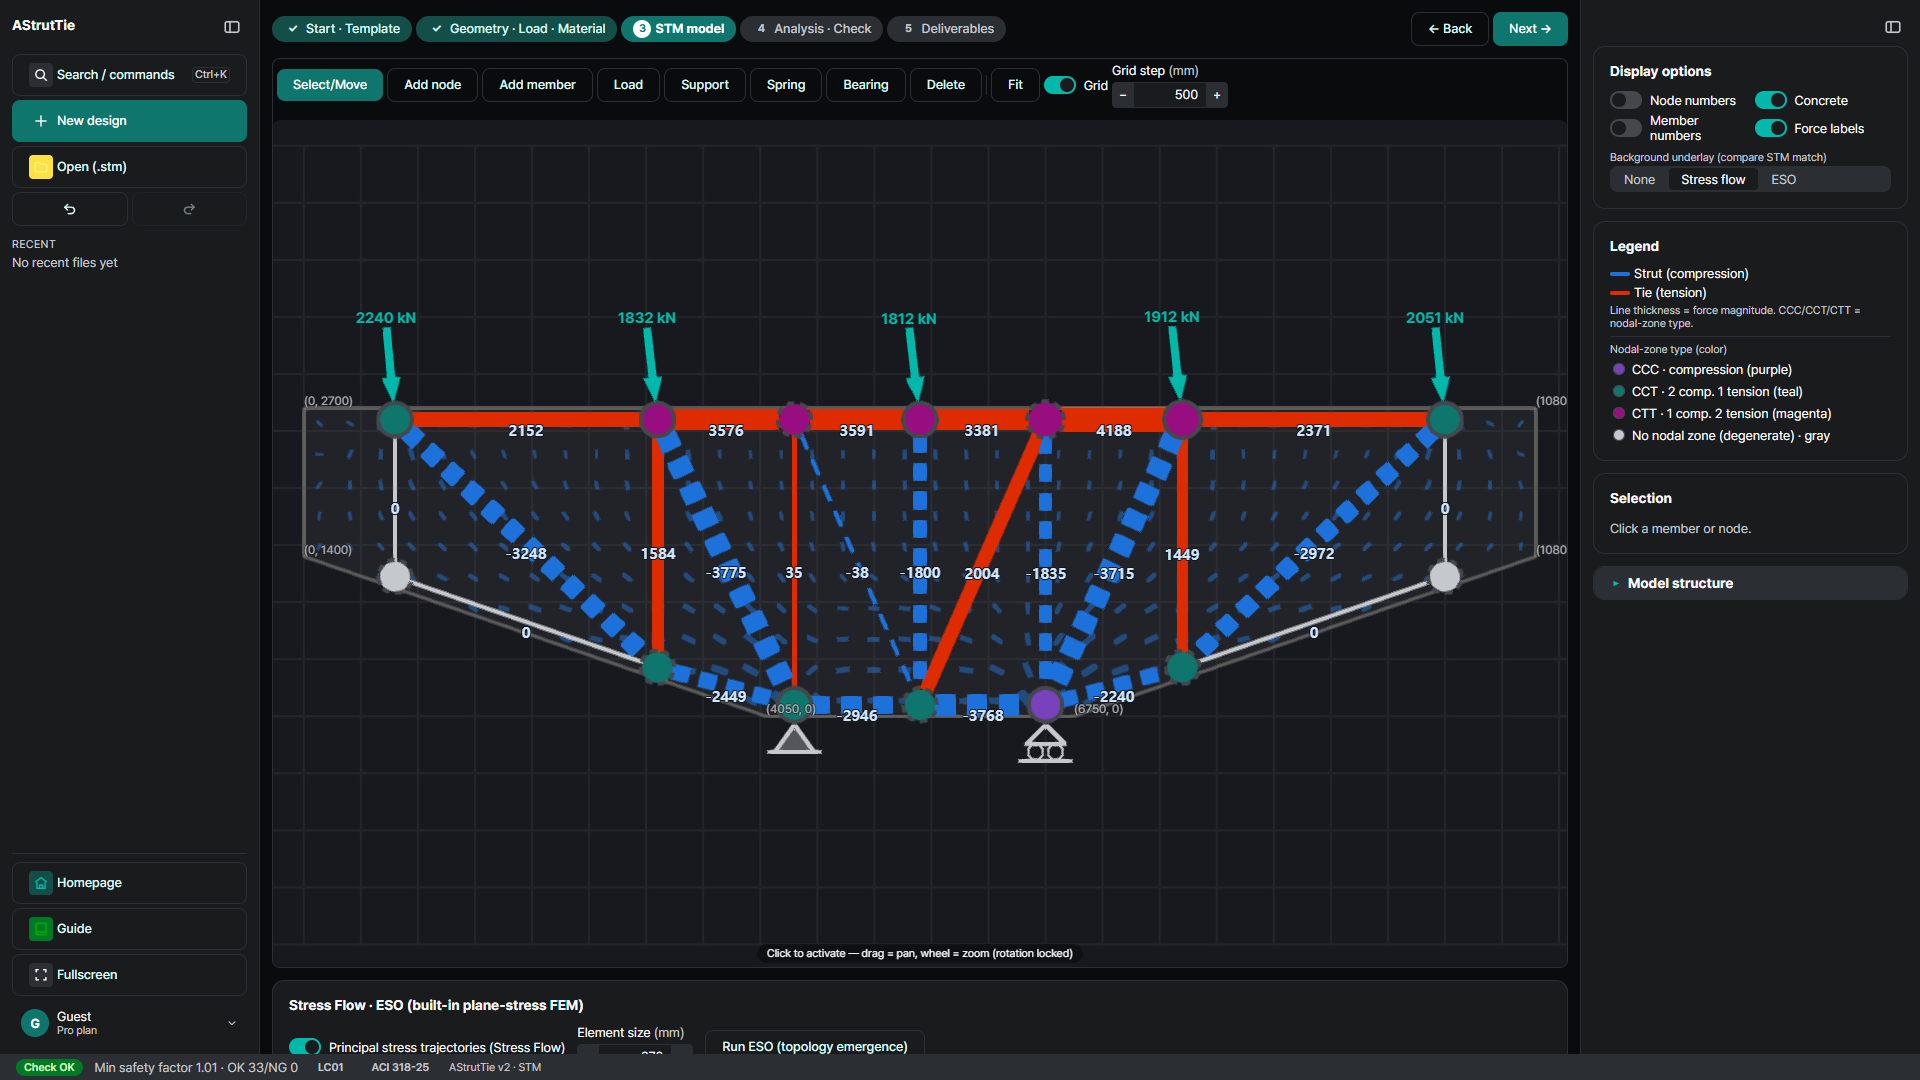Open the Analysis · Check step
Viewport: 1920px width, 1080px height.
(x=812, y=29)
